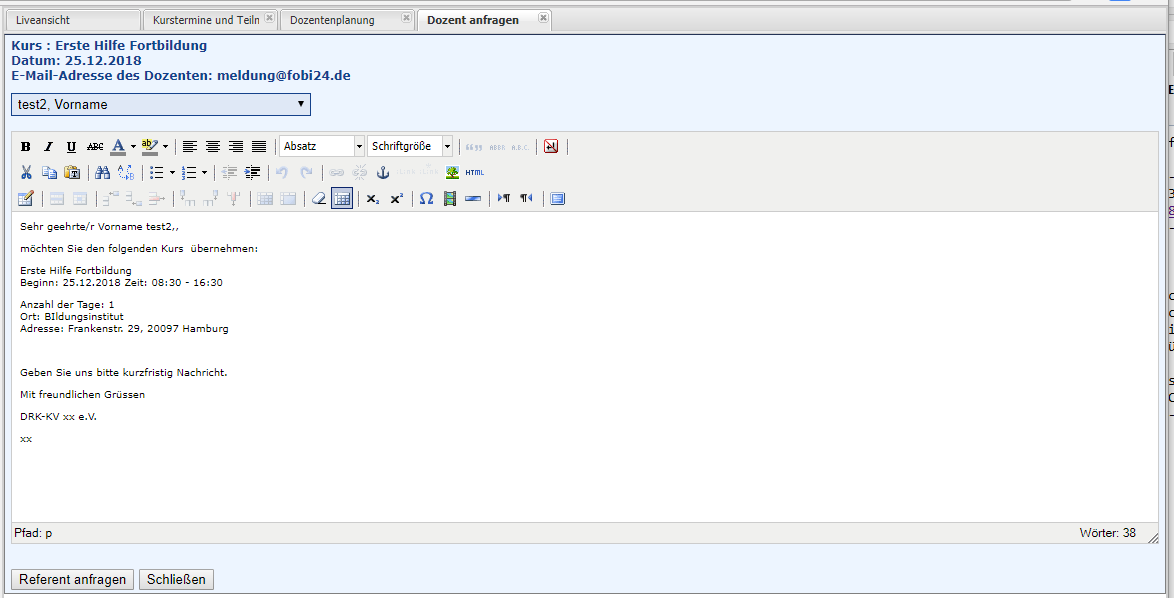Open the text color picker arrow
The width and height of the screenshot is (1174, 598).
pos(133,147)
